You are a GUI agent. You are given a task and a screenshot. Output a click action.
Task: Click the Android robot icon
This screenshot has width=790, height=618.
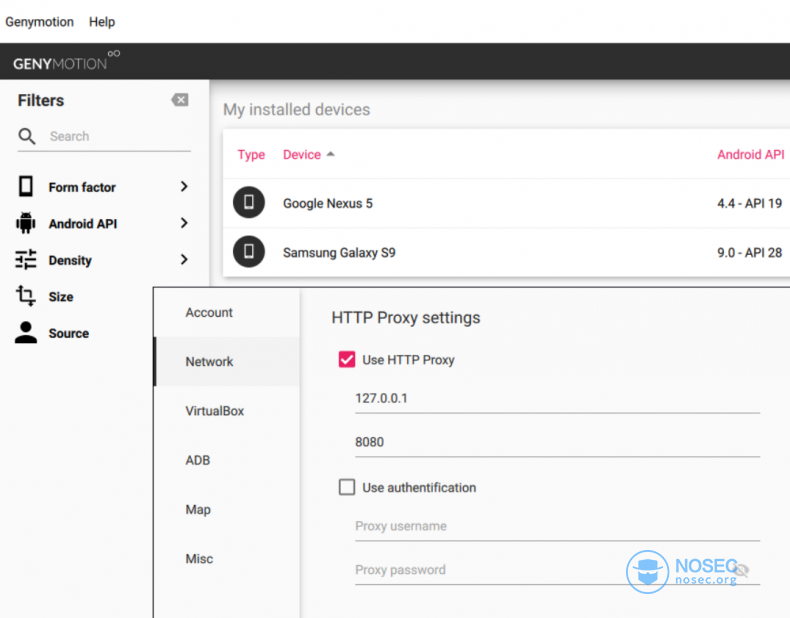pyautogui.click(x=26, y=223)
